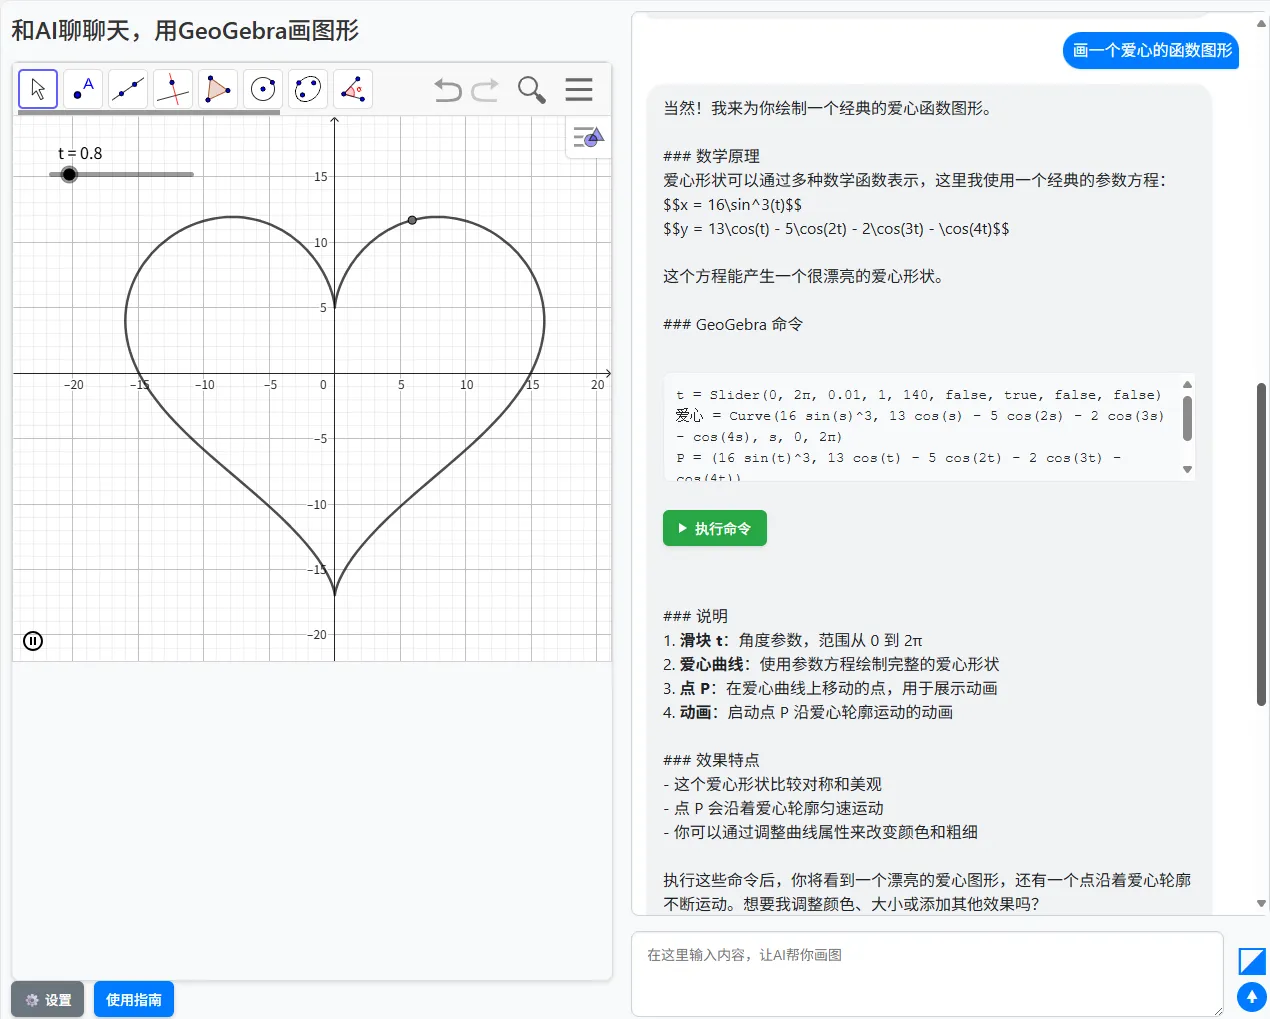Viewport: 1270px width, 1019px height.
Task: Select the Perpendicular Line tool
Action: (172, 89)
